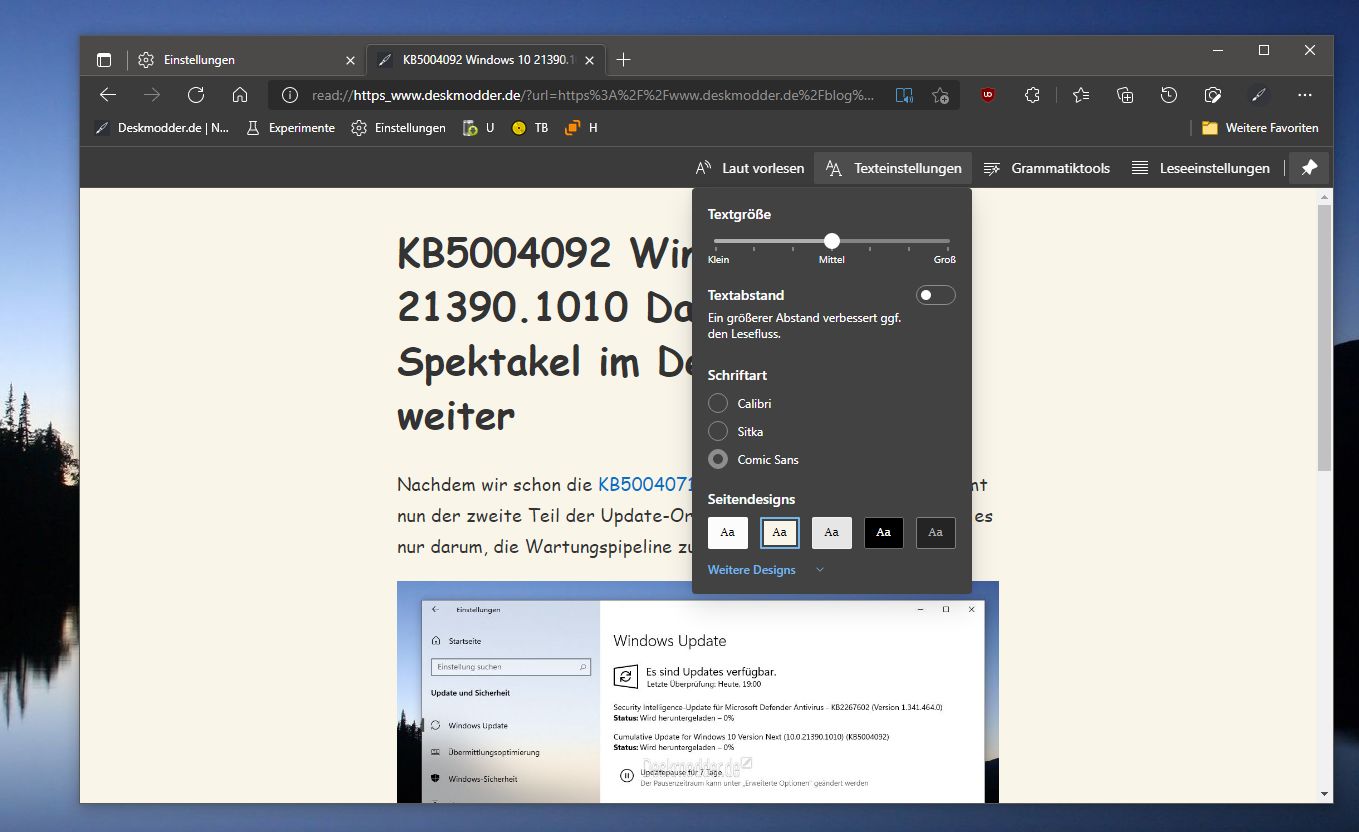This screenshot has width=1359, height=832.
Task: Start Laut vorlesen read aloud
Action: 750,168
